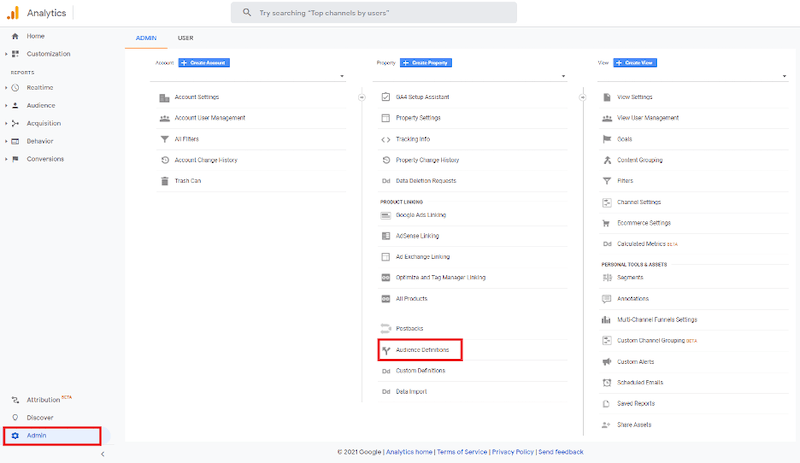Click the Acquisition branching icon
The width and height of the screenshot is (800, 463).
tap(15, 124)
